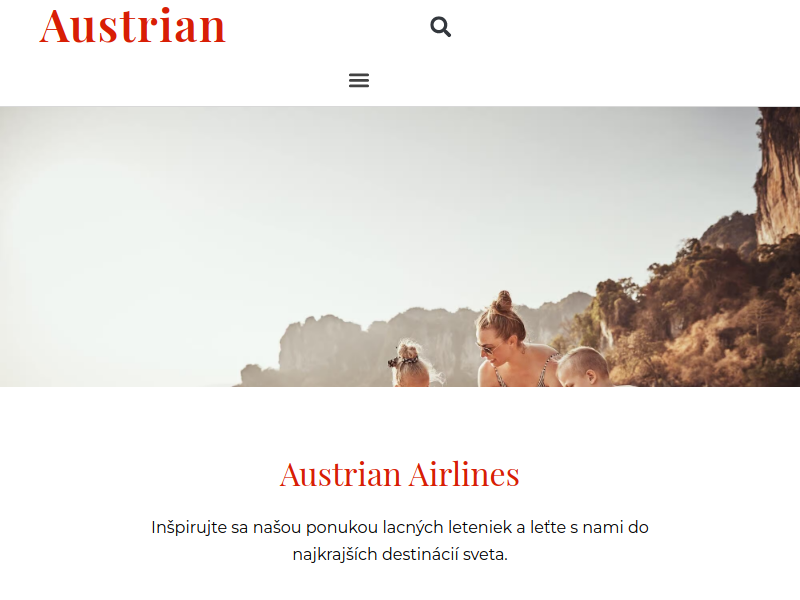800x600 pixels.
Task: Go home via the red Austrian logo
Action: (133, 26)
